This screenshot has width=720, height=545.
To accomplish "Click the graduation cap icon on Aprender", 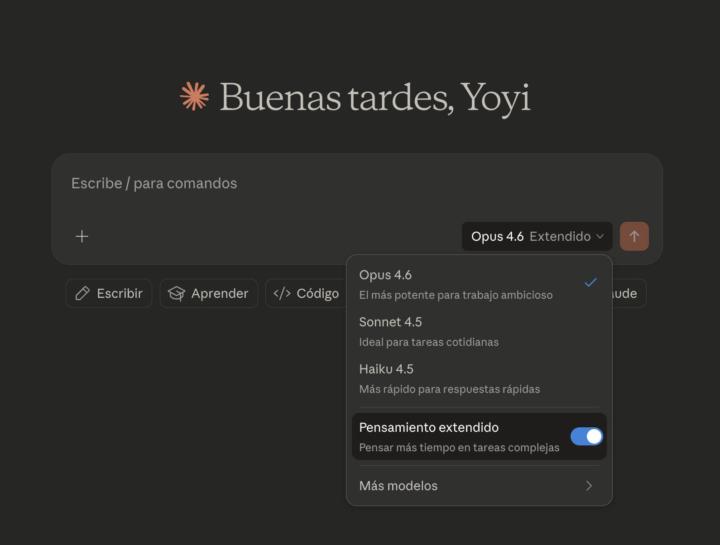I will (x=176, y=293).
